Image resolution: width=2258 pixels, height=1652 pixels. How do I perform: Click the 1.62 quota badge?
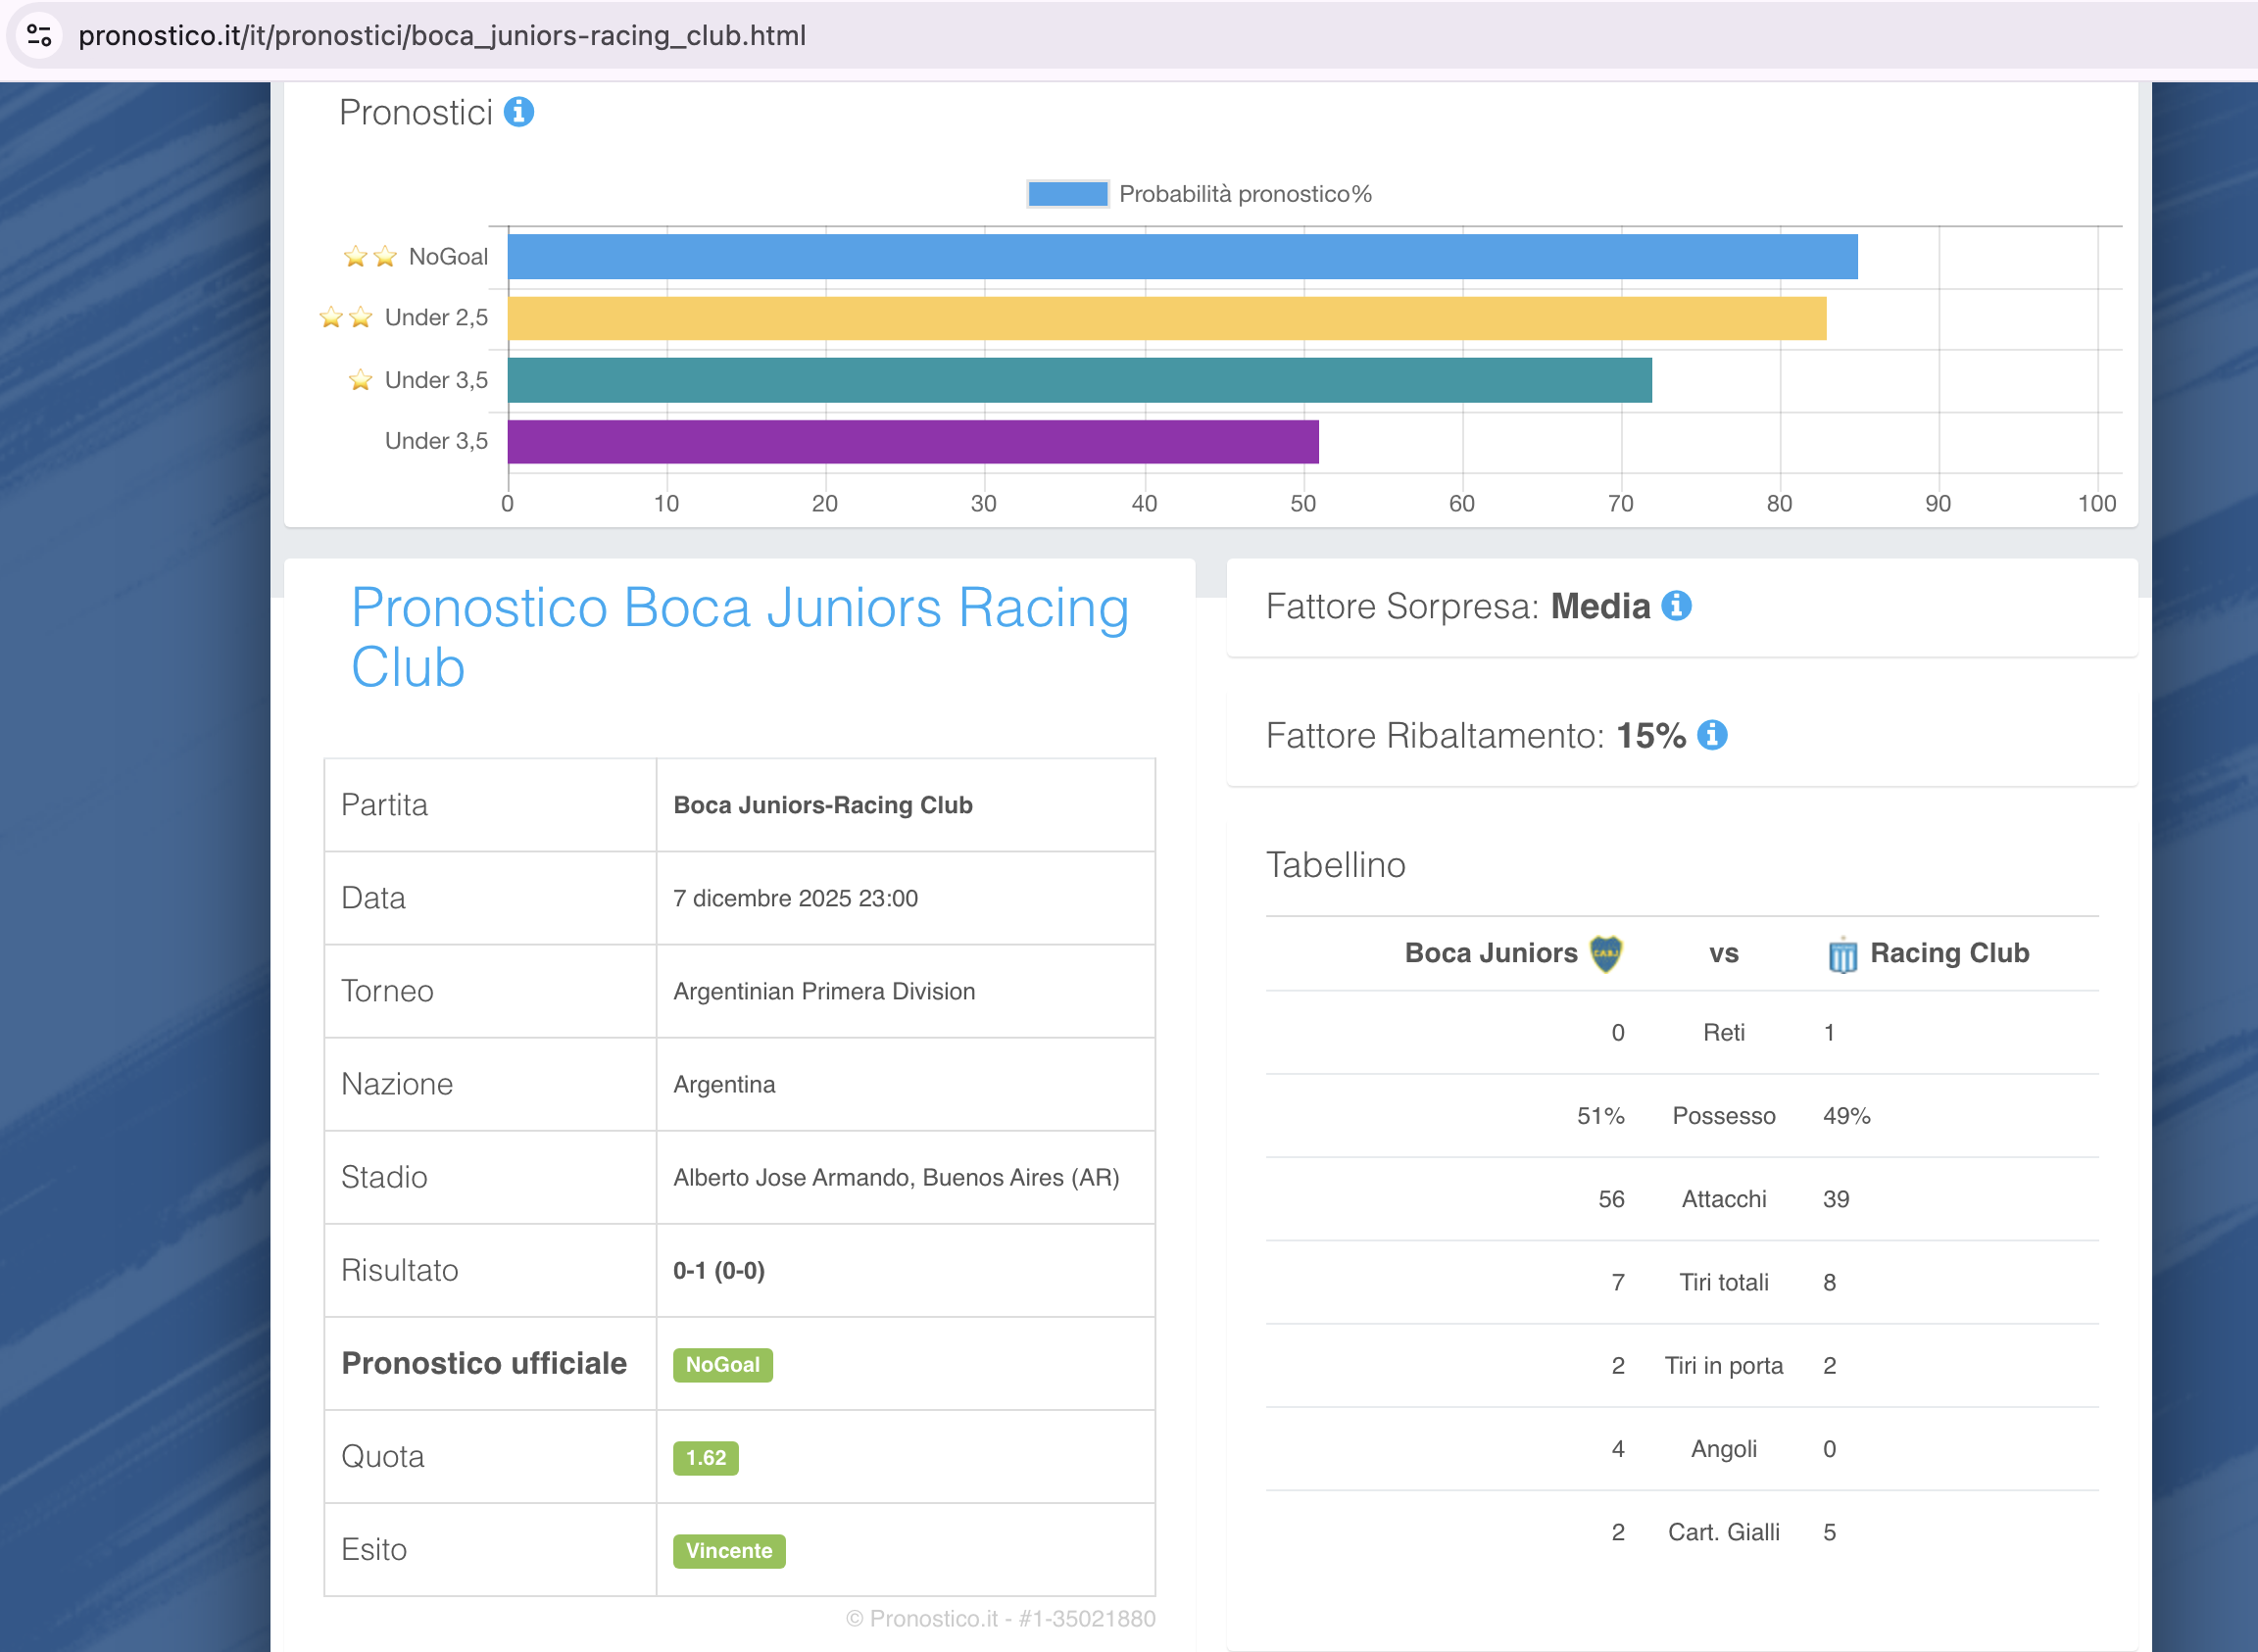(705, 1458)
